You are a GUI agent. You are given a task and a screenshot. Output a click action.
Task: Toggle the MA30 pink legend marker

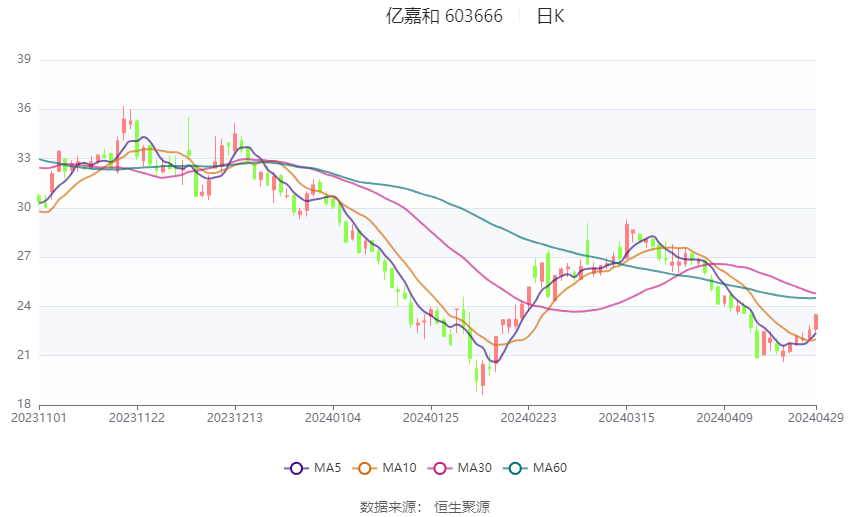click(x=440, y=468)
